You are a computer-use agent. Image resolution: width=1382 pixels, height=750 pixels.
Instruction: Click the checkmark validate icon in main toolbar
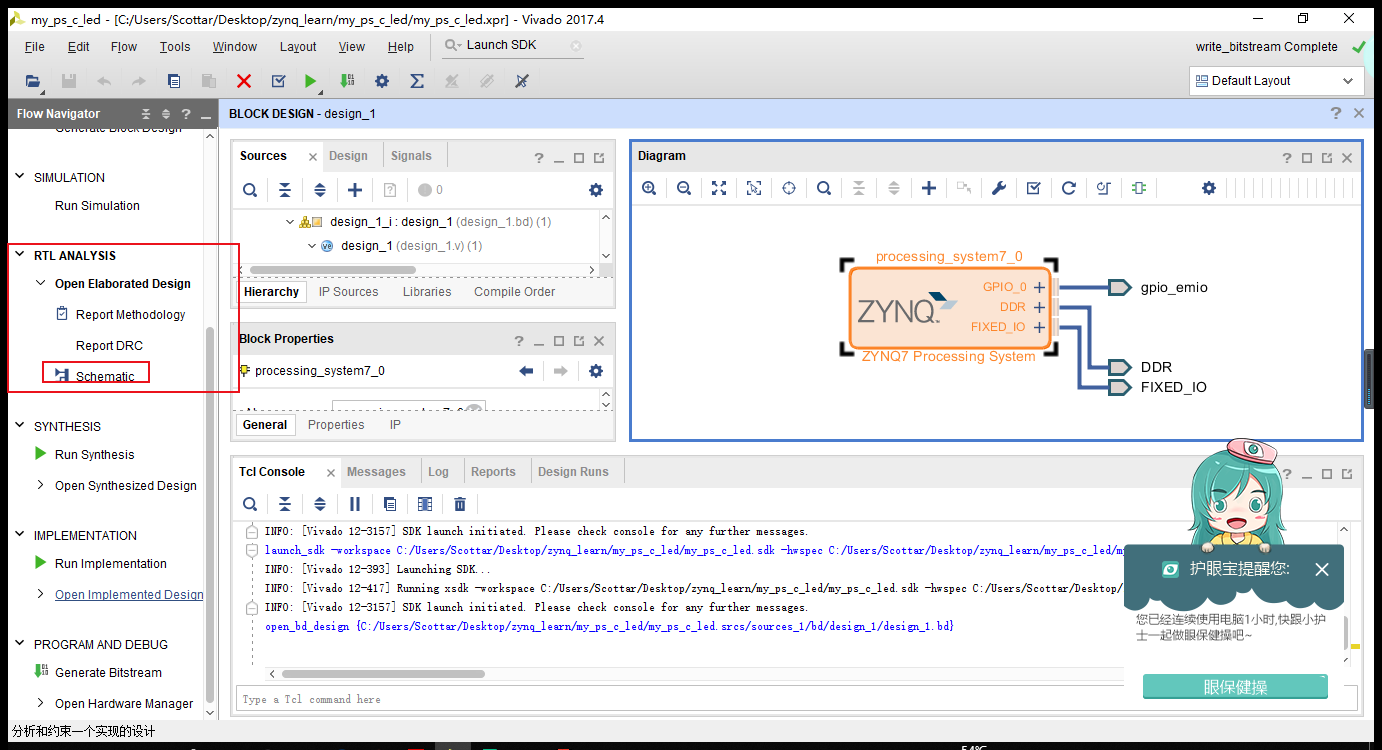point(279,81)
